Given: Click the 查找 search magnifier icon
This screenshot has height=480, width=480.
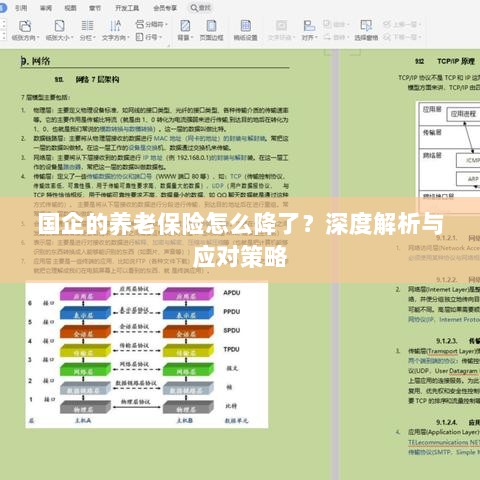Looking at the screenshot, I should 194,8.
